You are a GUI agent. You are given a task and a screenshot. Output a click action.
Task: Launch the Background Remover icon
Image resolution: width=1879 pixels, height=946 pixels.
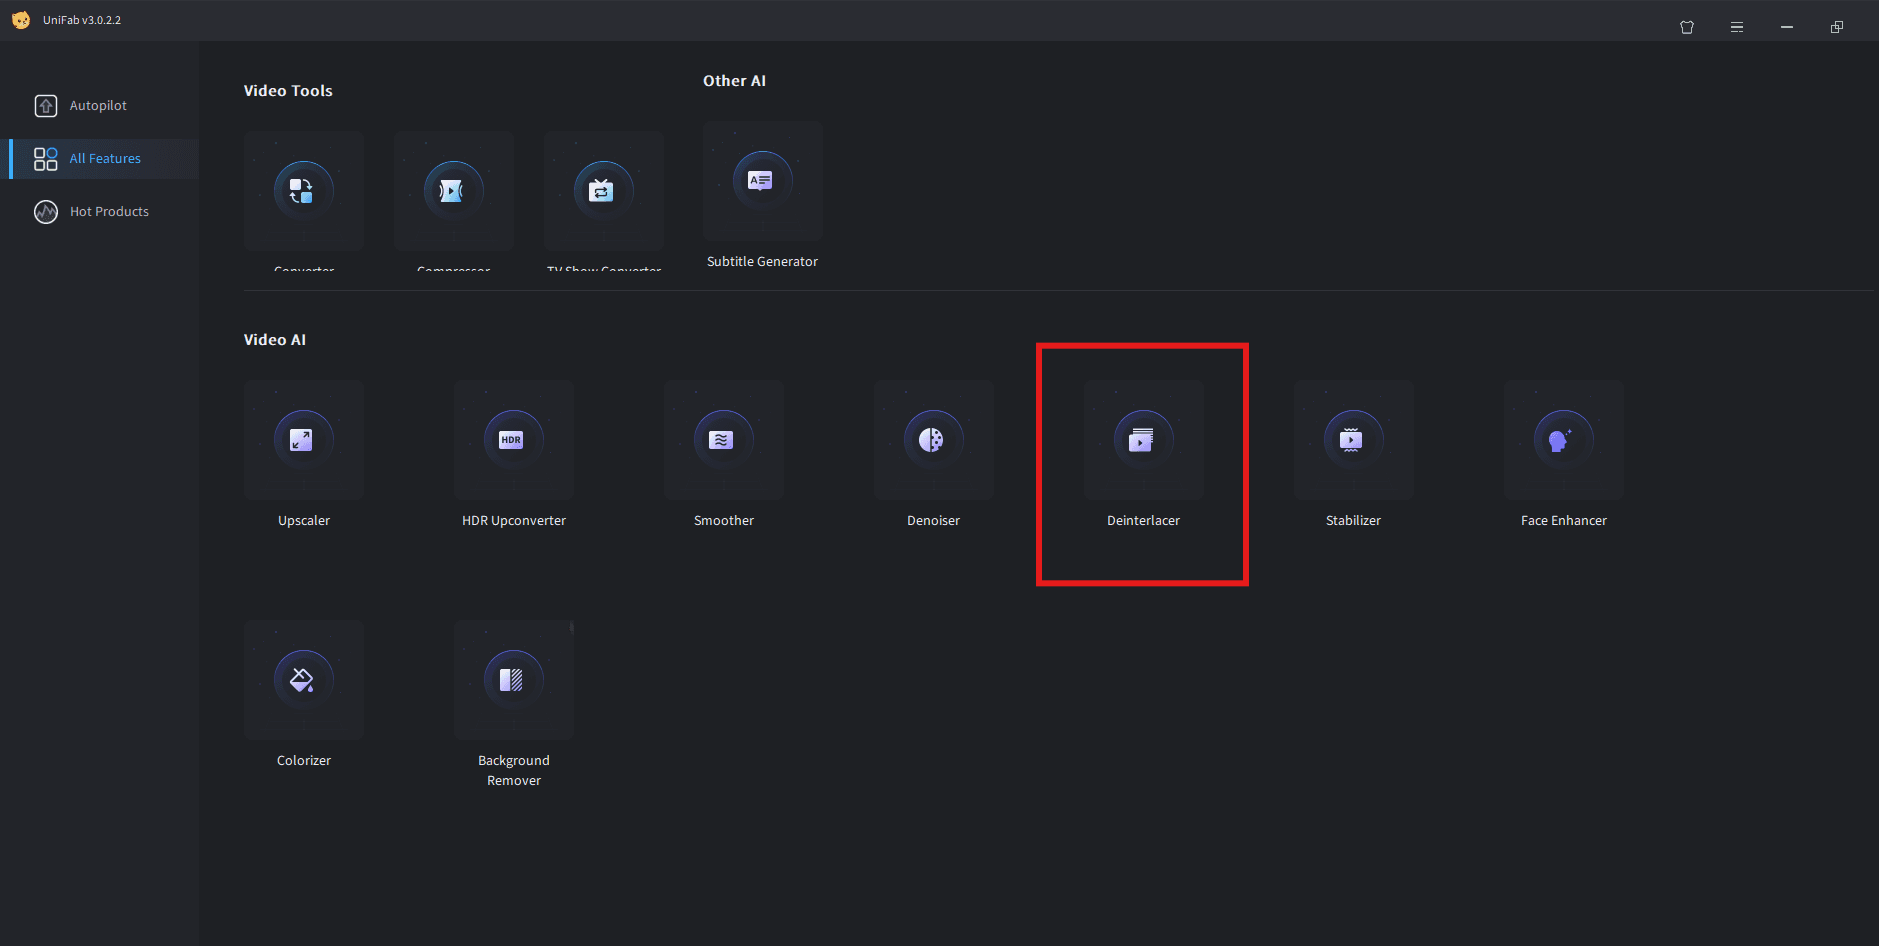513,680
